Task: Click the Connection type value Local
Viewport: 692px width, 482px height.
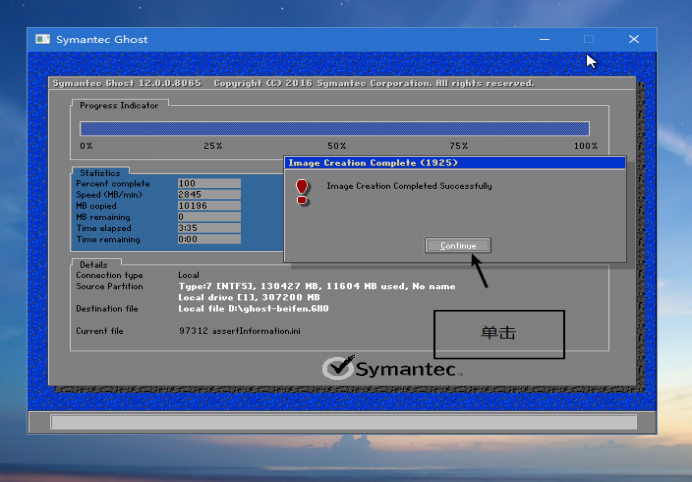Action: point(188,275)
